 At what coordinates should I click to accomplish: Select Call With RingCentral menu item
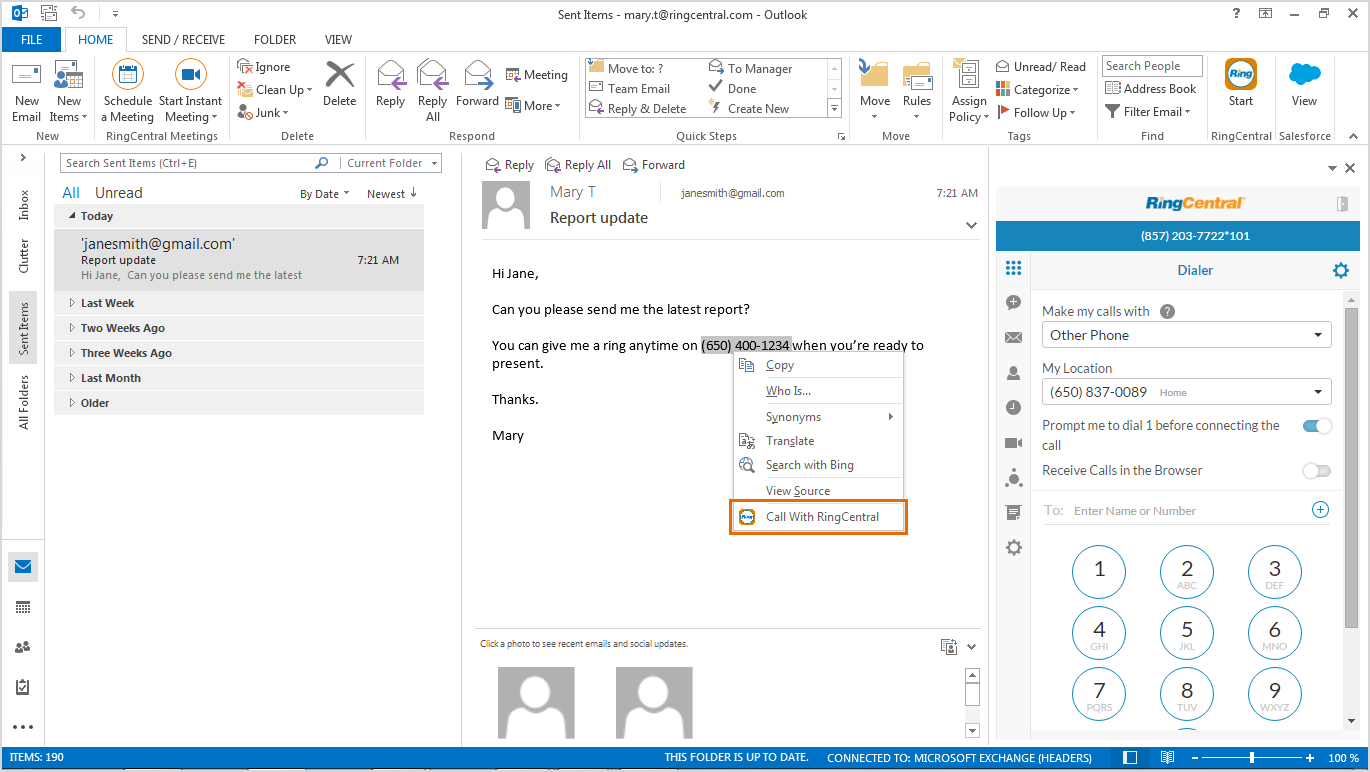click(821, 517)
